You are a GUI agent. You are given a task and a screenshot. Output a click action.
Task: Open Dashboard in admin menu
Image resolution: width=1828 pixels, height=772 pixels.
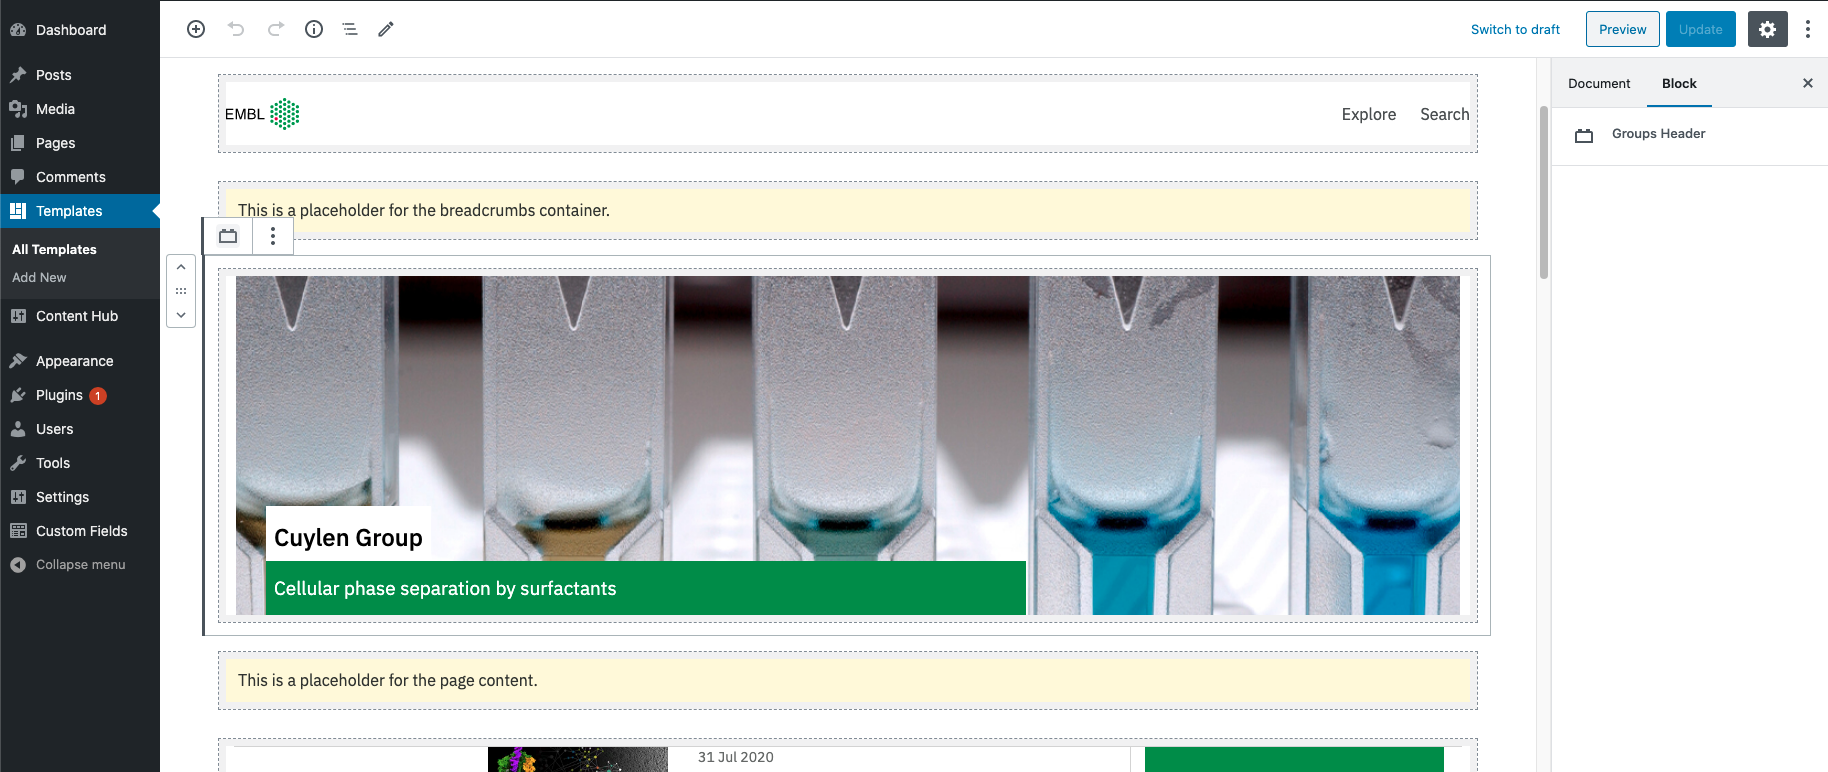(x=80, y=30)
